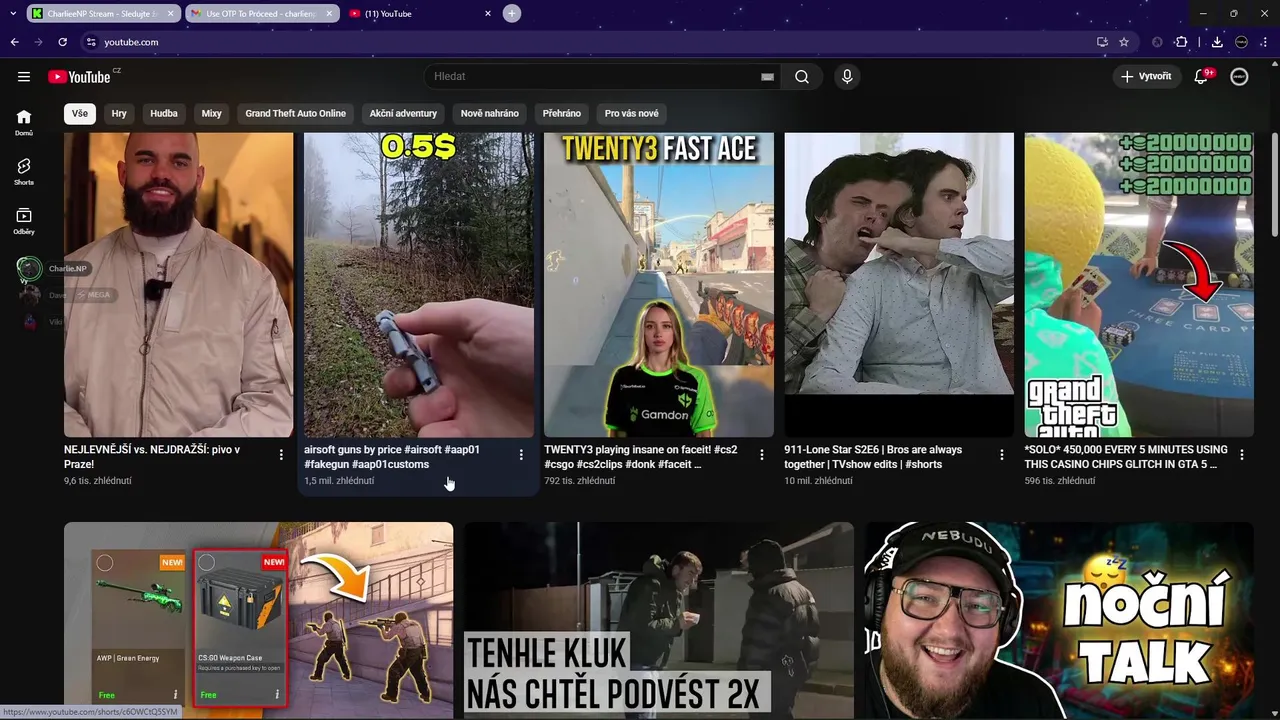The height and width of the screenshot is (720, 1280).
Task: Open the 911-Lone Star S2E6 title link
Action: 873,457
